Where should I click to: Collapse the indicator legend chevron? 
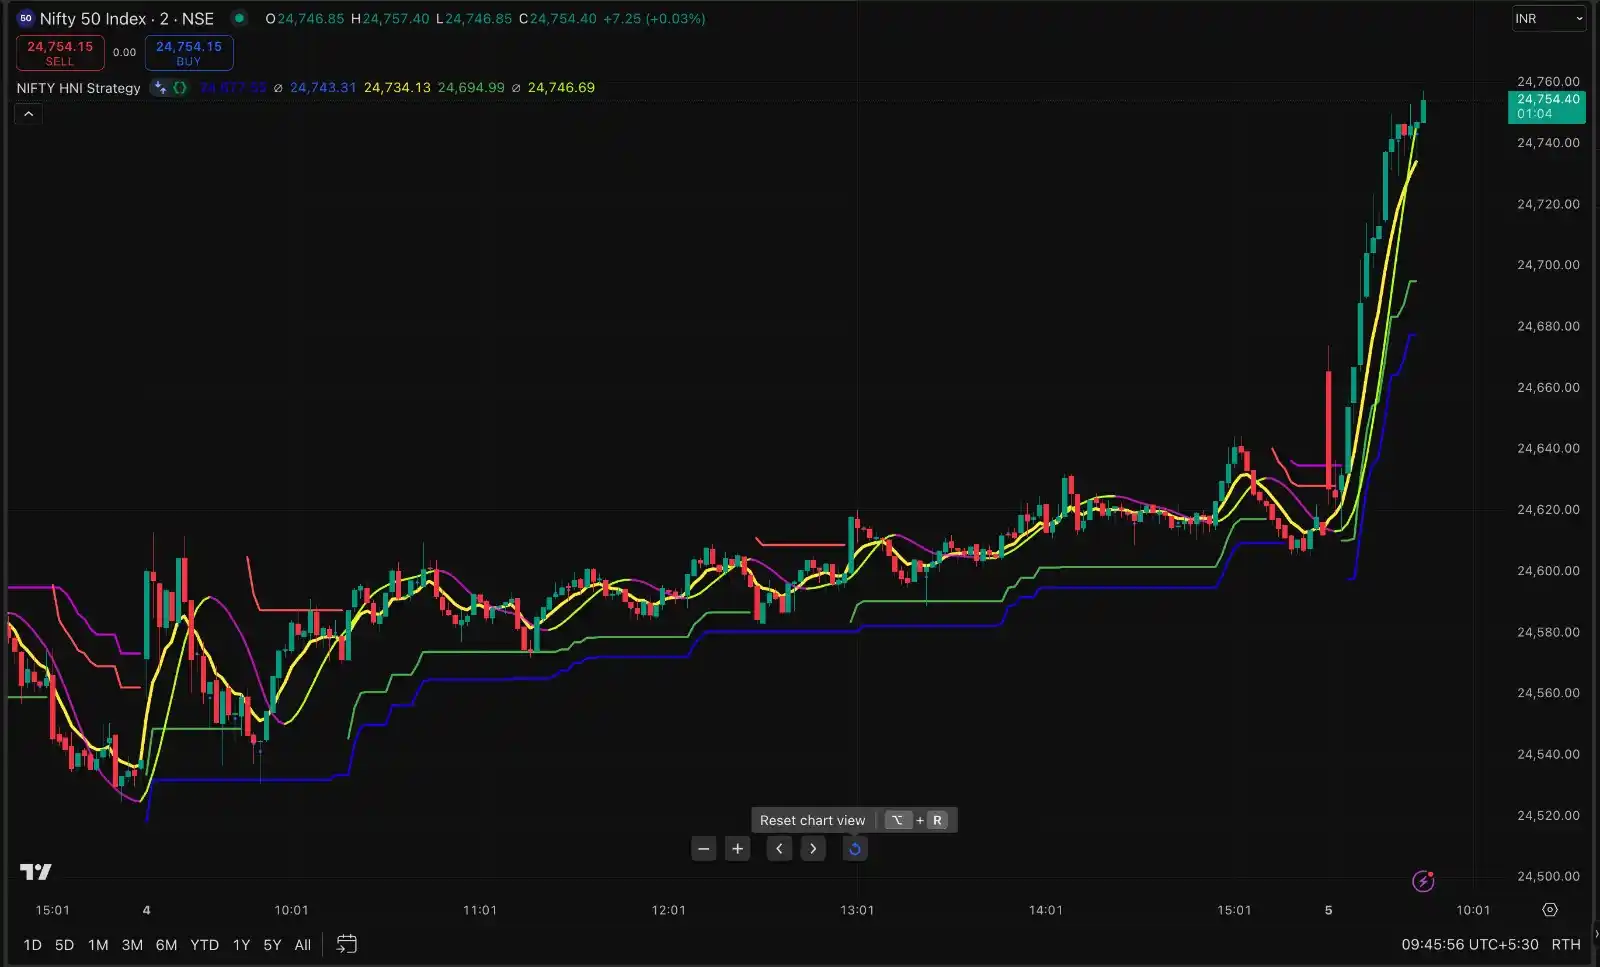click(x=28, y=114)
